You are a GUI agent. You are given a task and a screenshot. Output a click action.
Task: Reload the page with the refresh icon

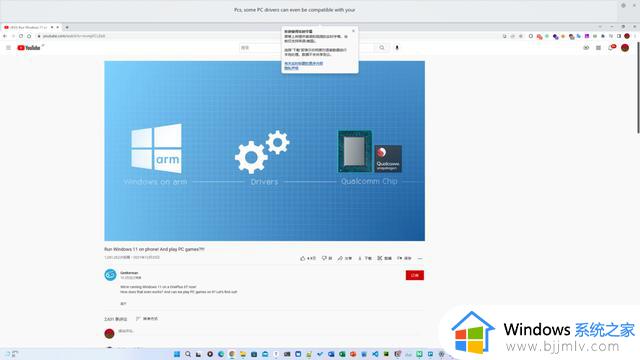[21, 36]
